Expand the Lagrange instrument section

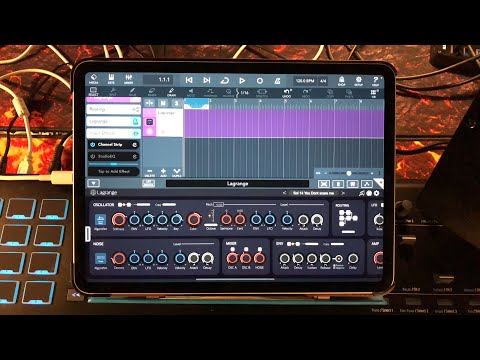[113, 121]
